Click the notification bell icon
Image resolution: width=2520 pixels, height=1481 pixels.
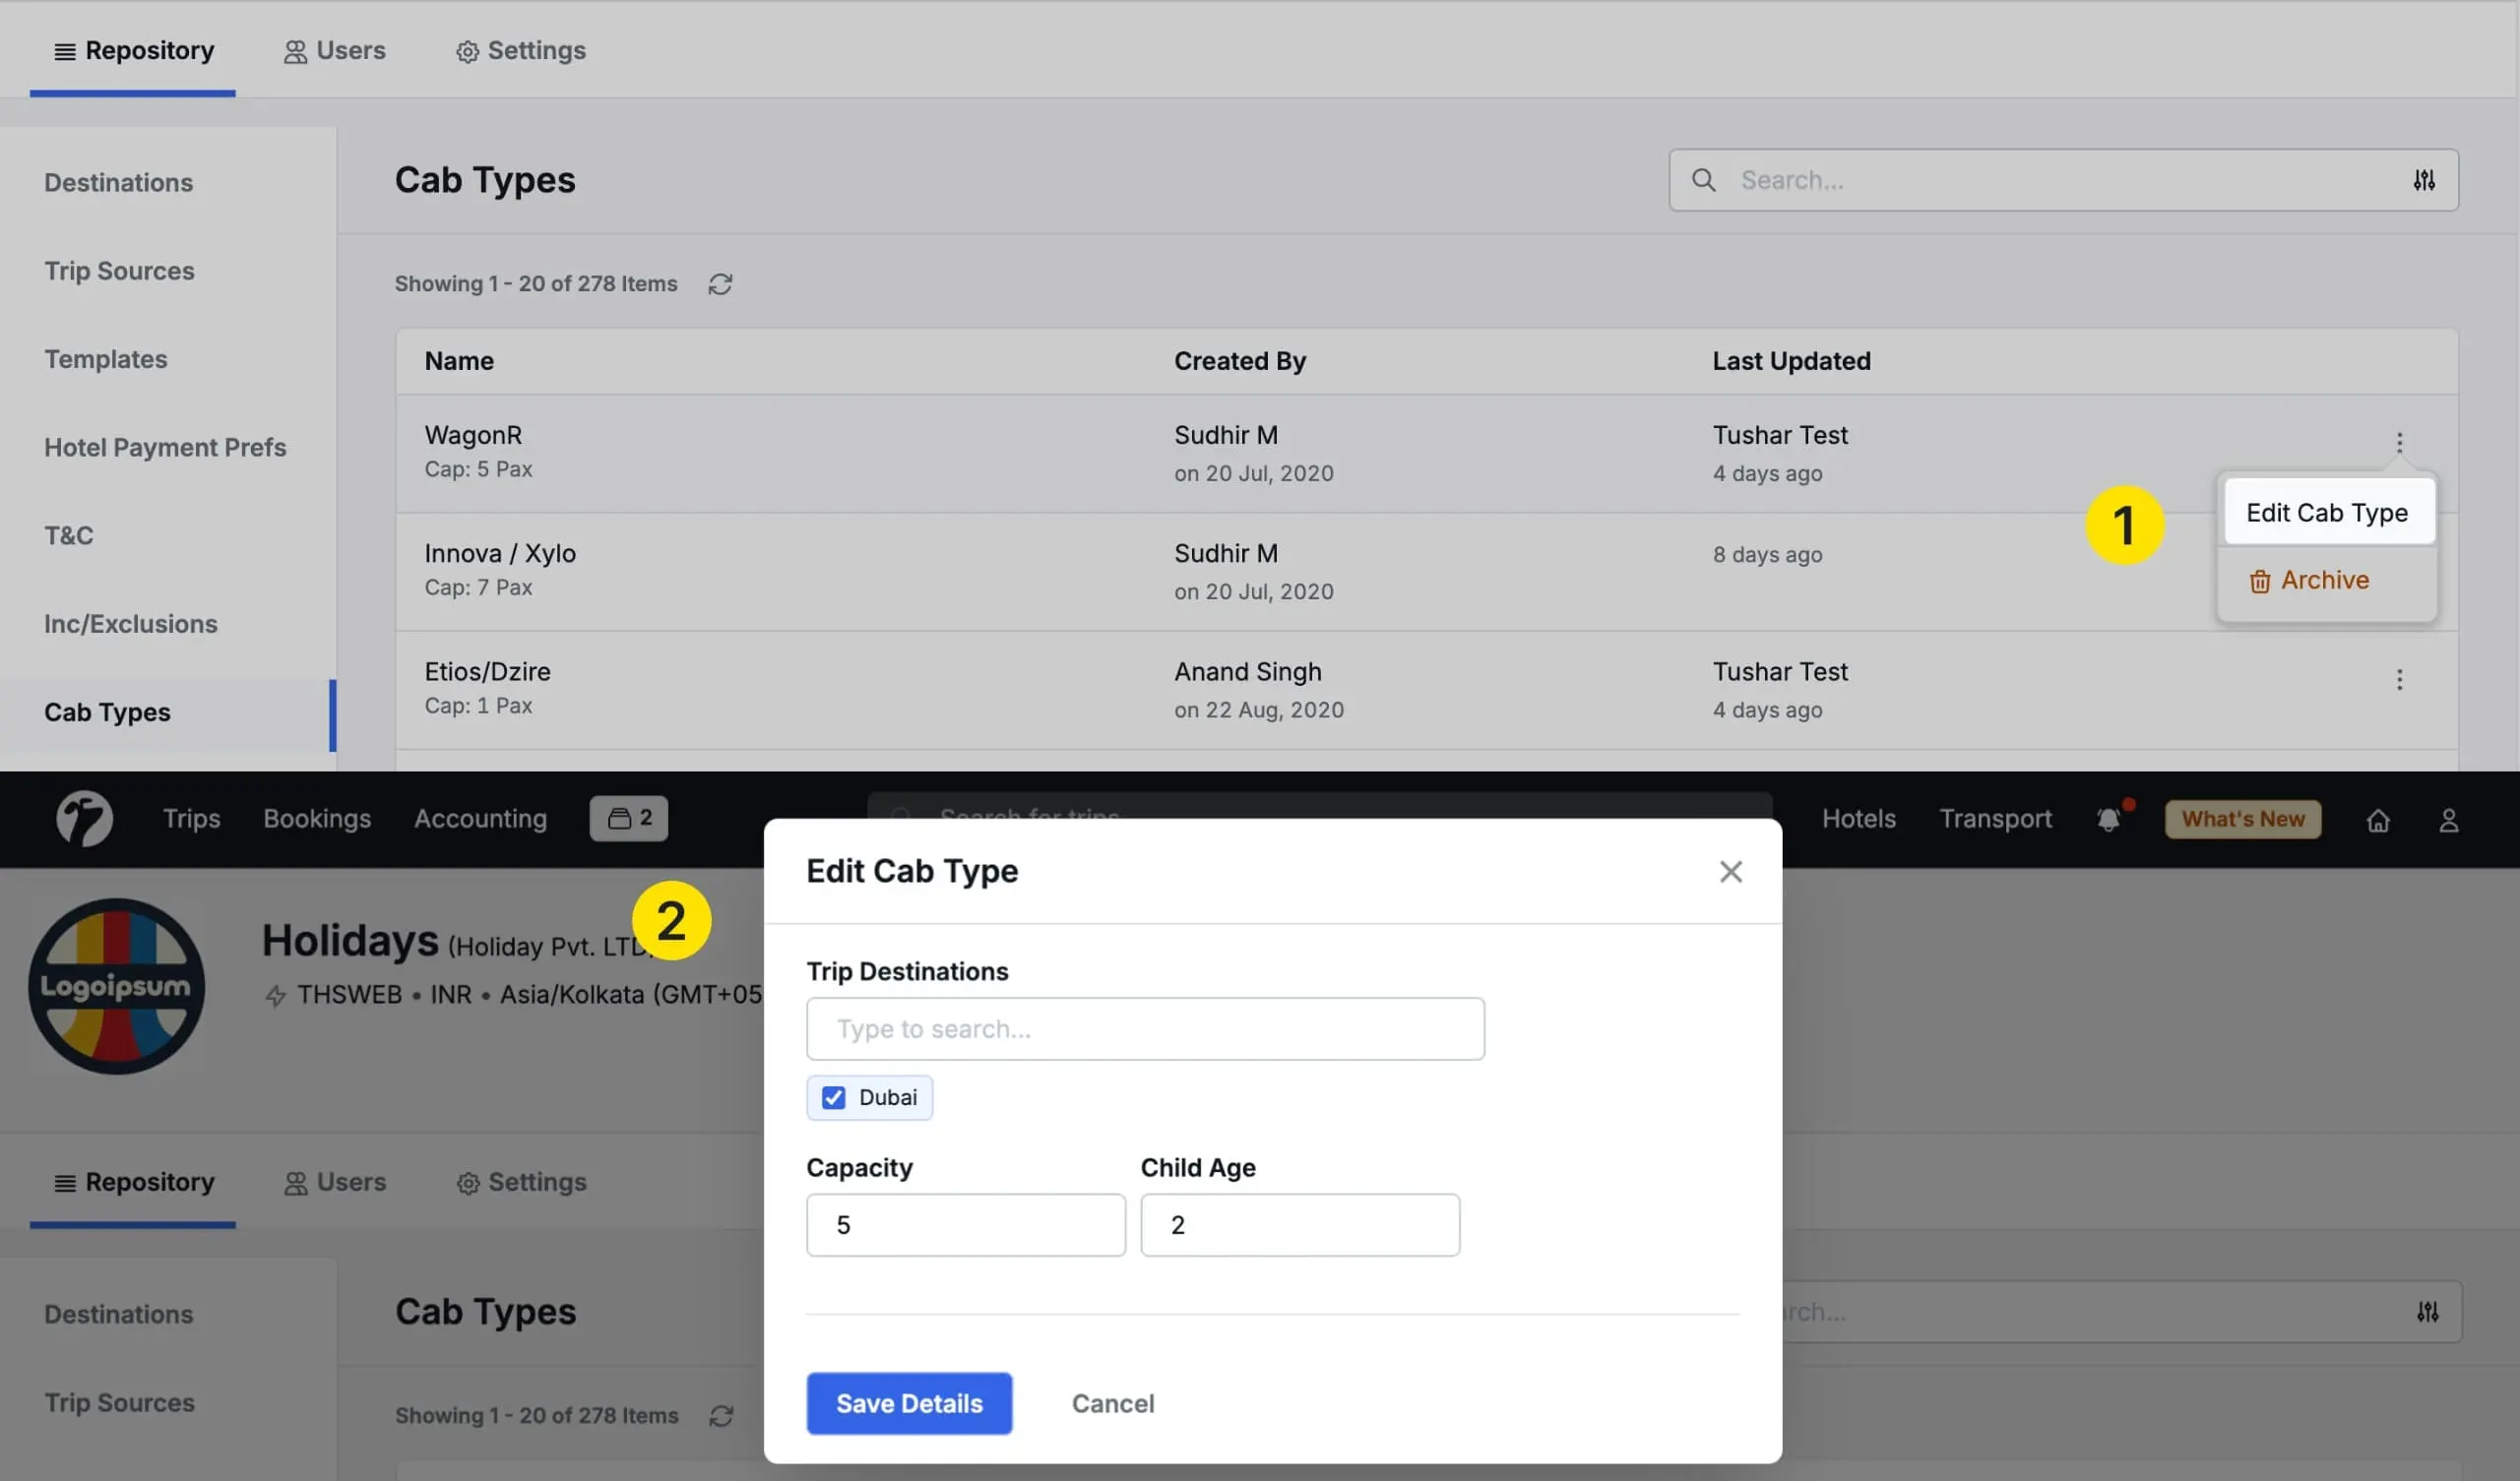click(2108, 819)
